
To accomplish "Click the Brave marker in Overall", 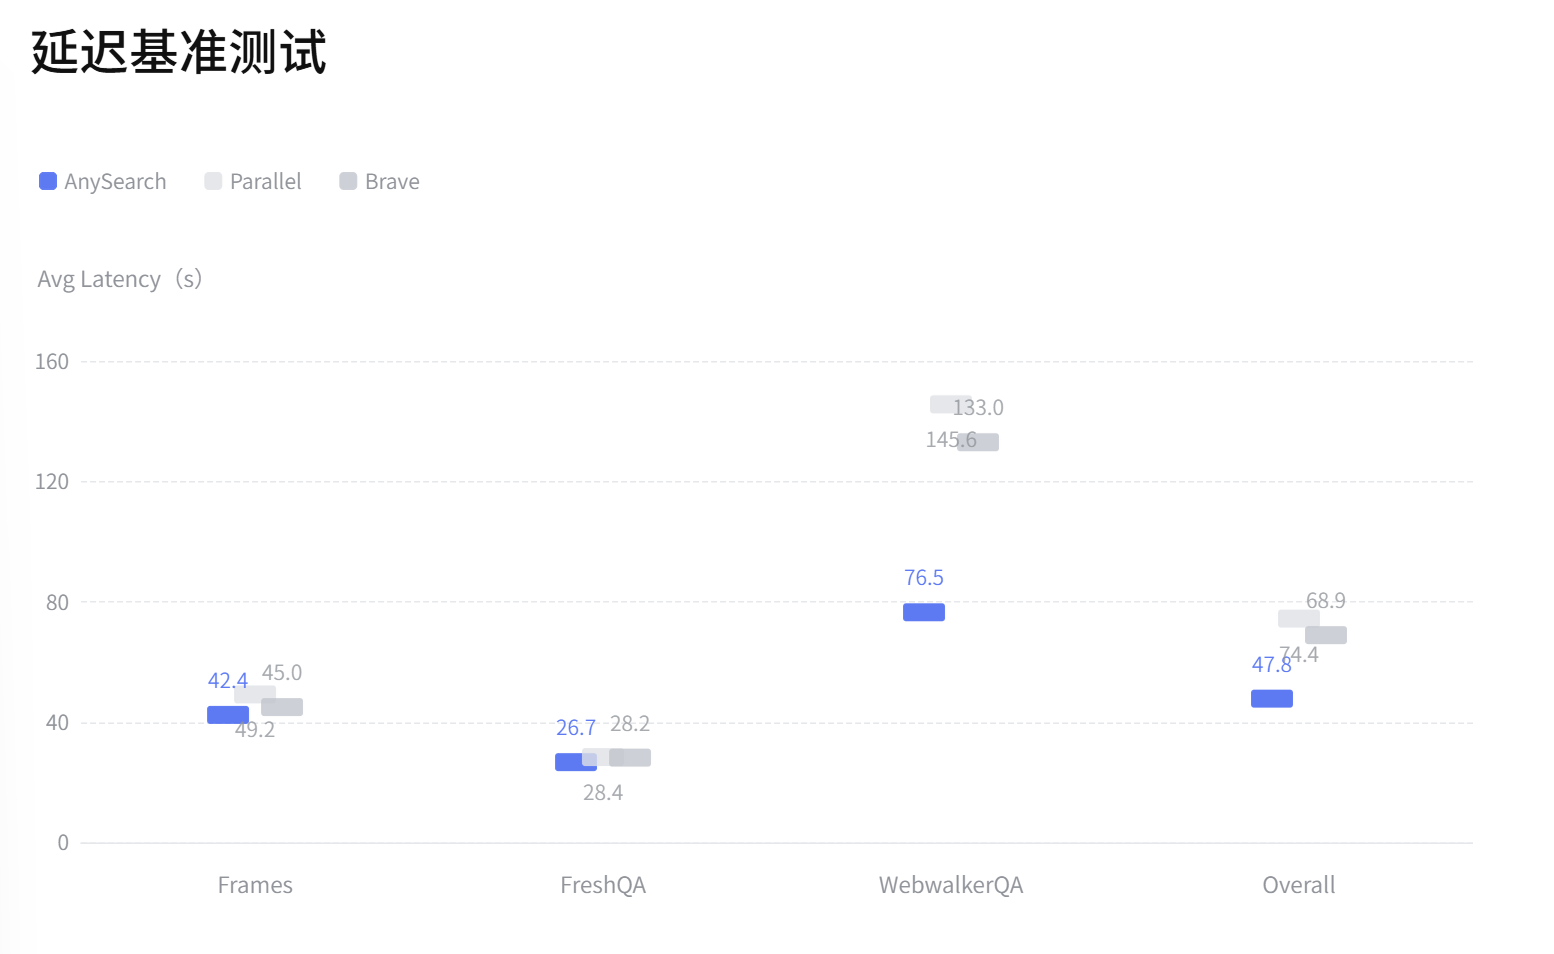I will [1326, 635].
